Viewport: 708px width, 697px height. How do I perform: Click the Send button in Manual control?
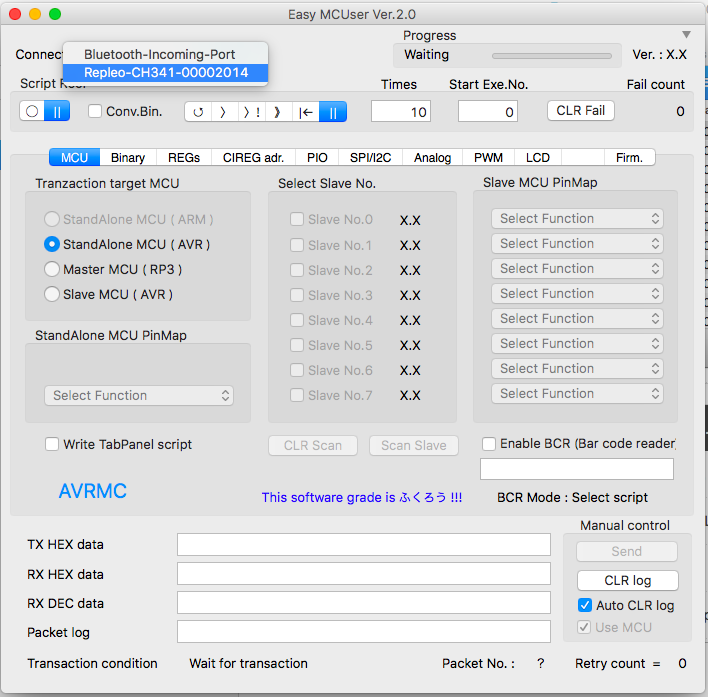pyautogui.click(x=627, y=551)
